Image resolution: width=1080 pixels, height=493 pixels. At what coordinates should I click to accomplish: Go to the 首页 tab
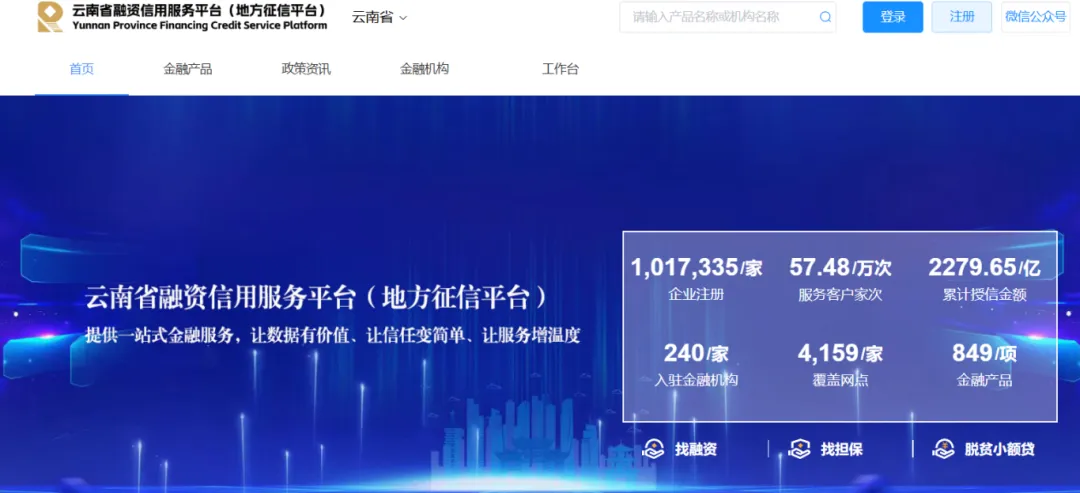81,69
